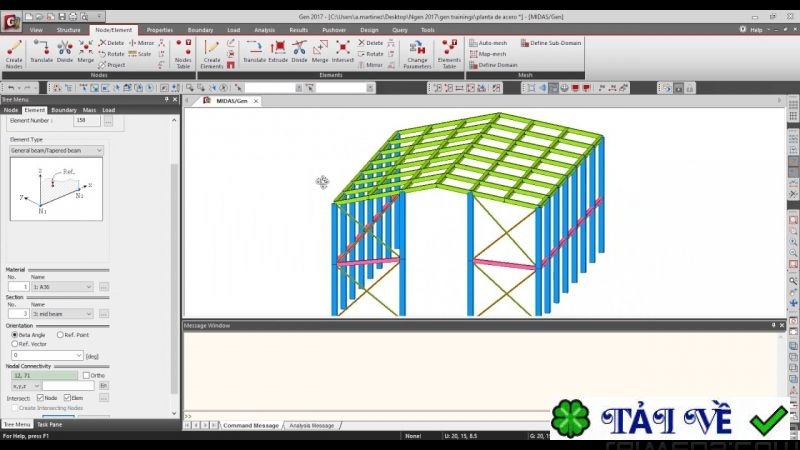Close the MIDAS/Gen document tab
Viewport: 800px width, 450px height.
(256, 102)
